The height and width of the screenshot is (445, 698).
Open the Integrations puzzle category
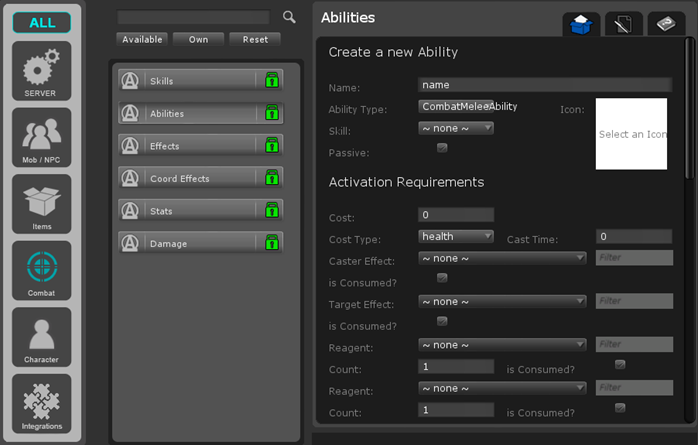41,403
